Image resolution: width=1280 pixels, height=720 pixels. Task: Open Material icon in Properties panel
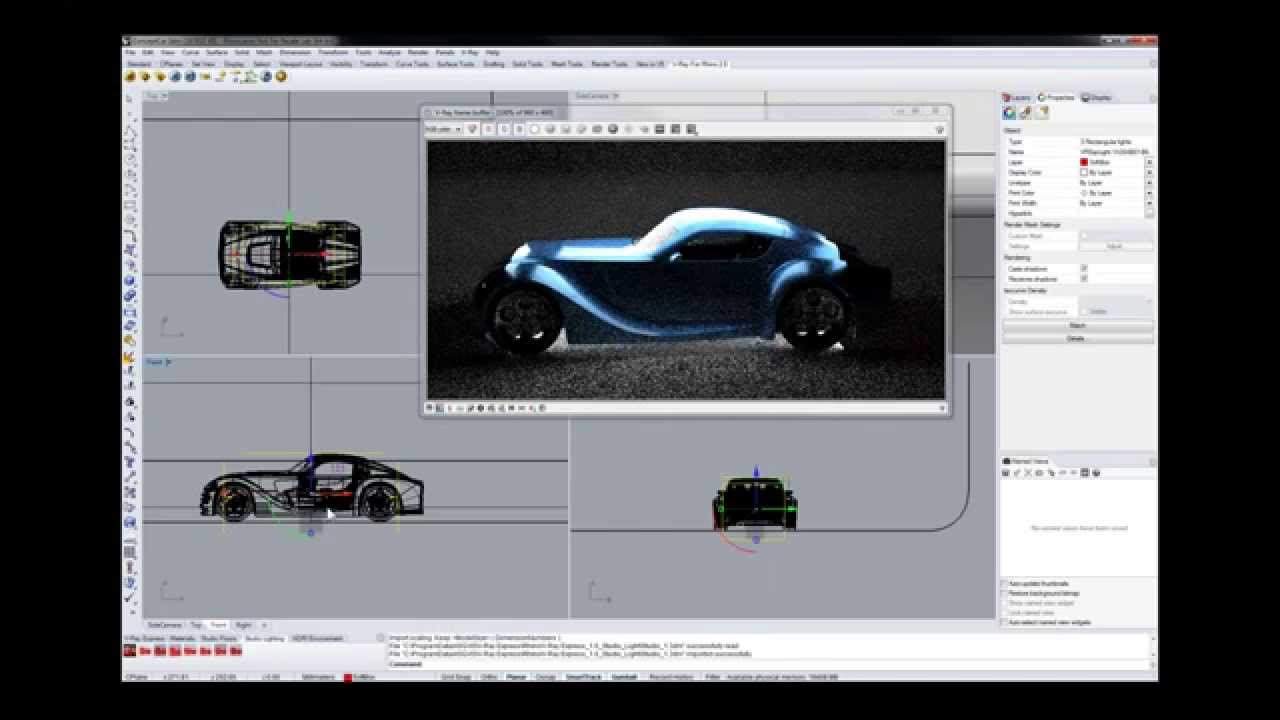1025,112
